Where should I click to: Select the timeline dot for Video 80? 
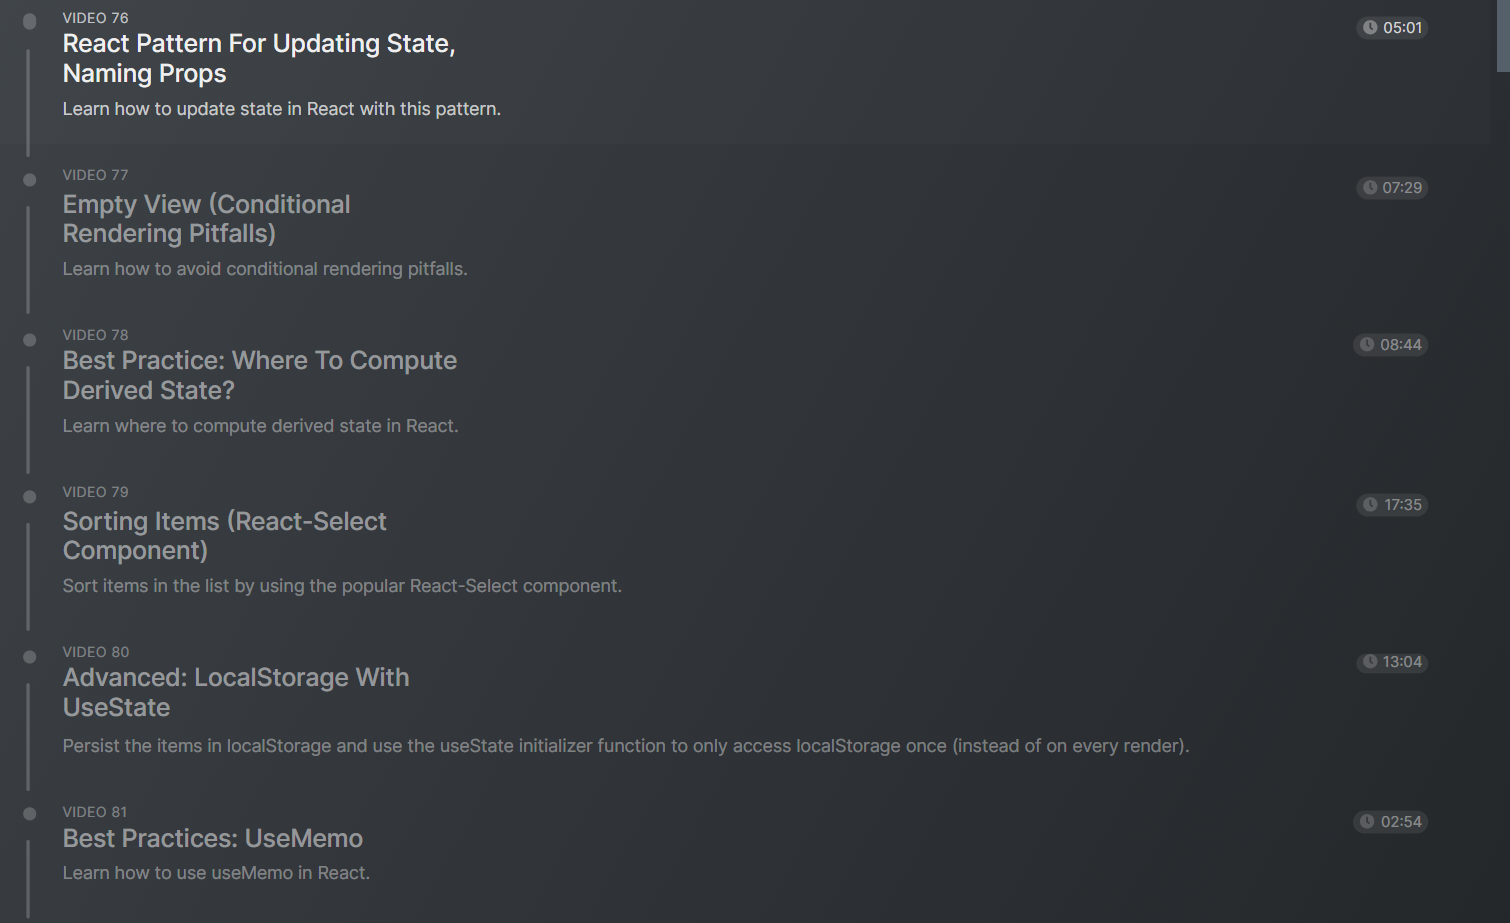[29, 657]
